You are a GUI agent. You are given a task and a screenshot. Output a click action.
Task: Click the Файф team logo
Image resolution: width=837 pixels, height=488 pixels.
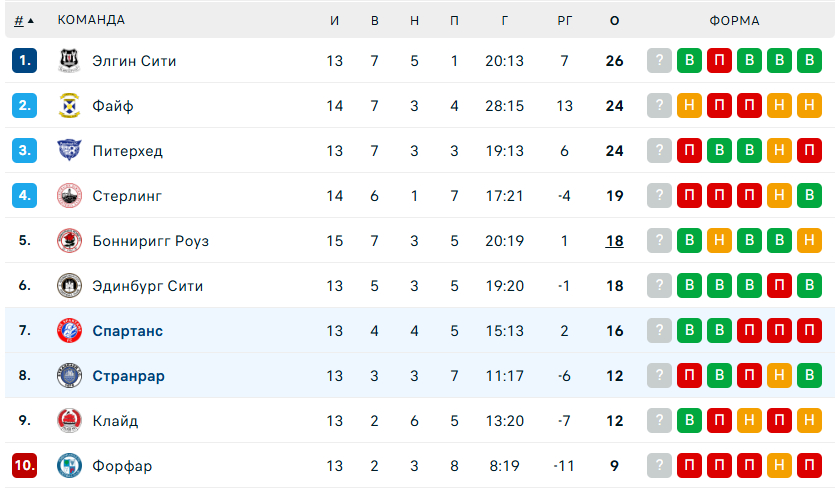click(x=69, y=106)
